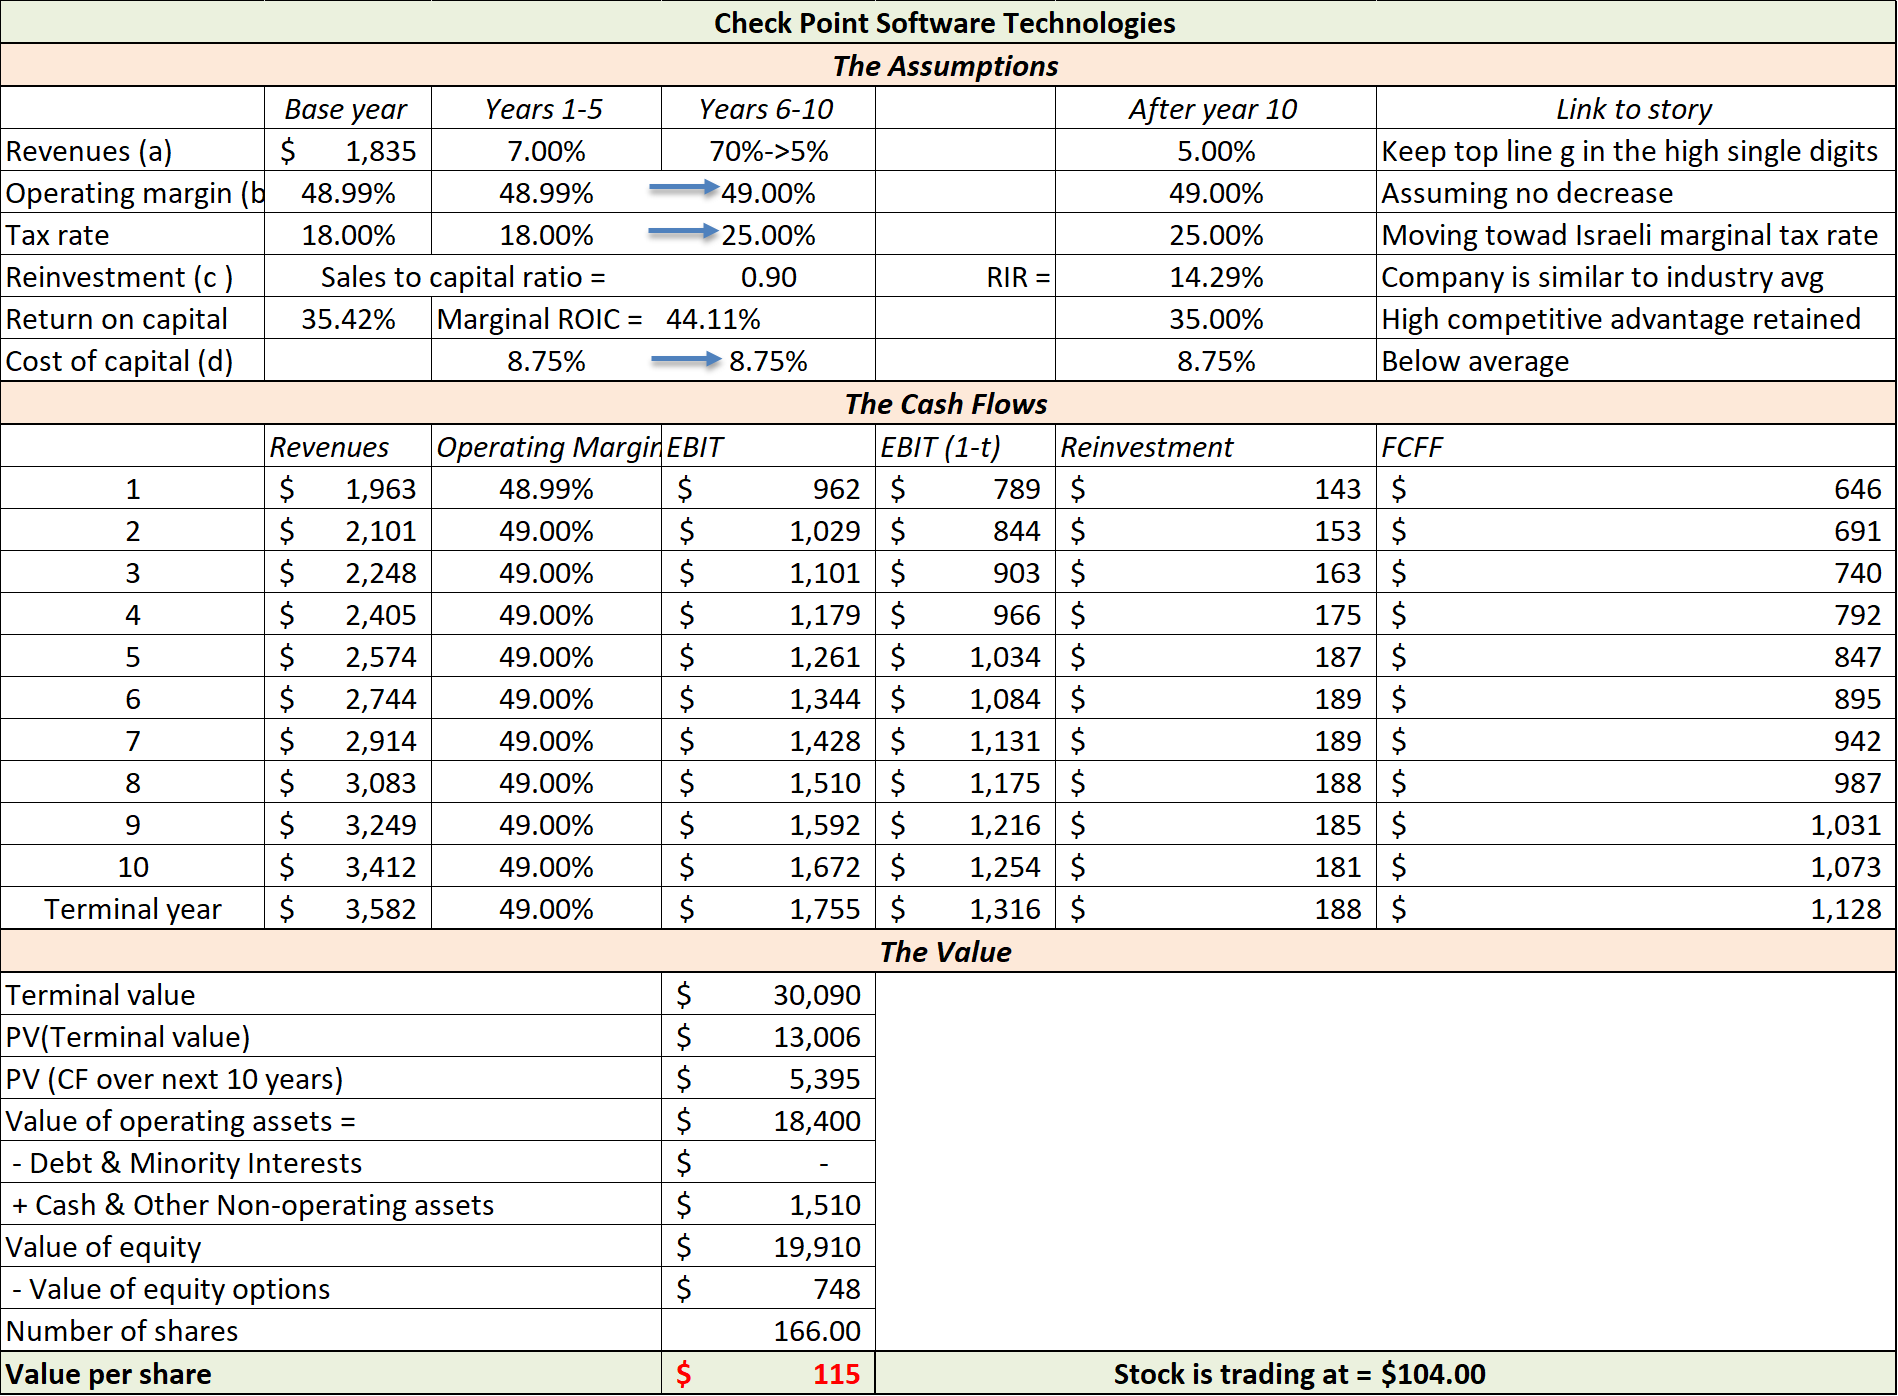The height and width of the screenshot is (1396, 1898).
Task: Select the return on capital 35.42% cell
Action: coord(348,319)
